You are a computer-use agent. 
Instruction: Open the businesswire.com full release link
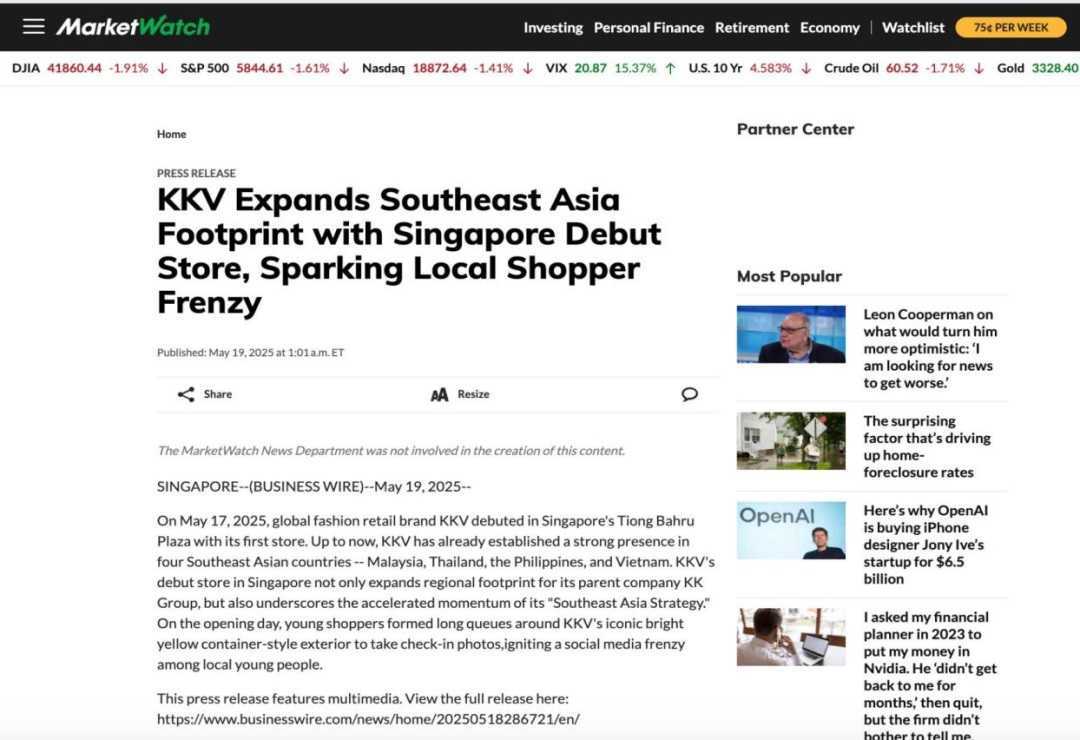tap(368, 719)
